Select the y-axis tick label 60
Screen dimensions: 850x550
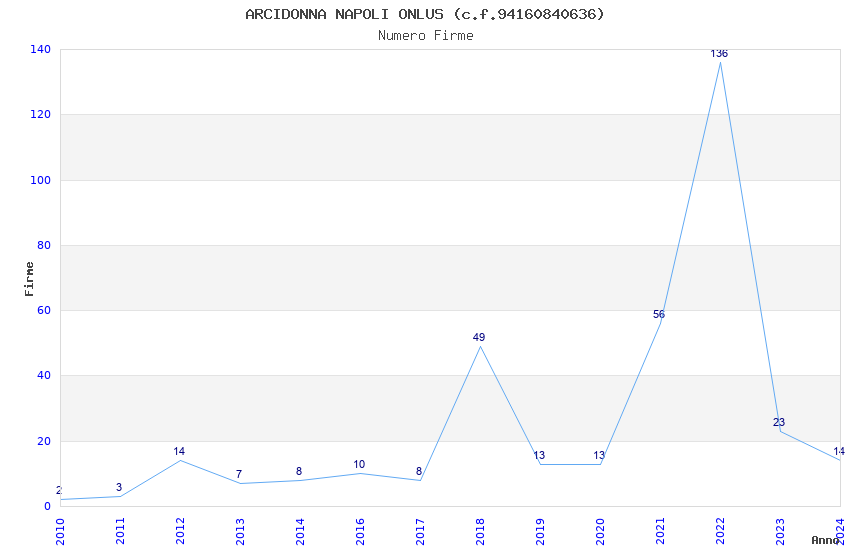point(44,310)
